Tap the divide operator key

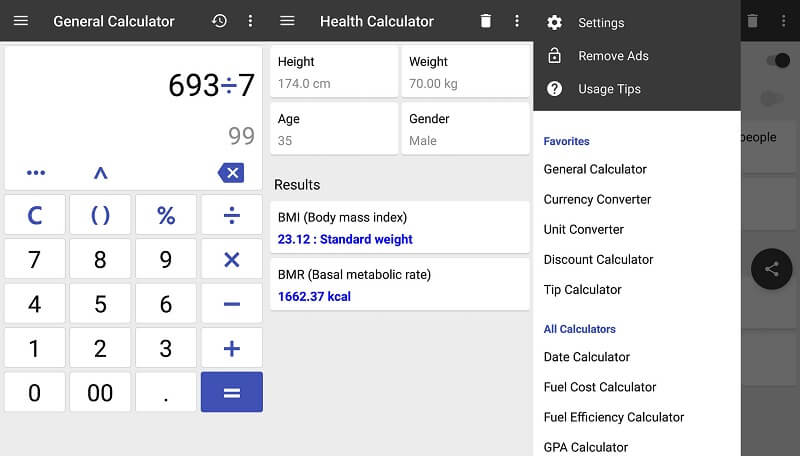point(232,215)
